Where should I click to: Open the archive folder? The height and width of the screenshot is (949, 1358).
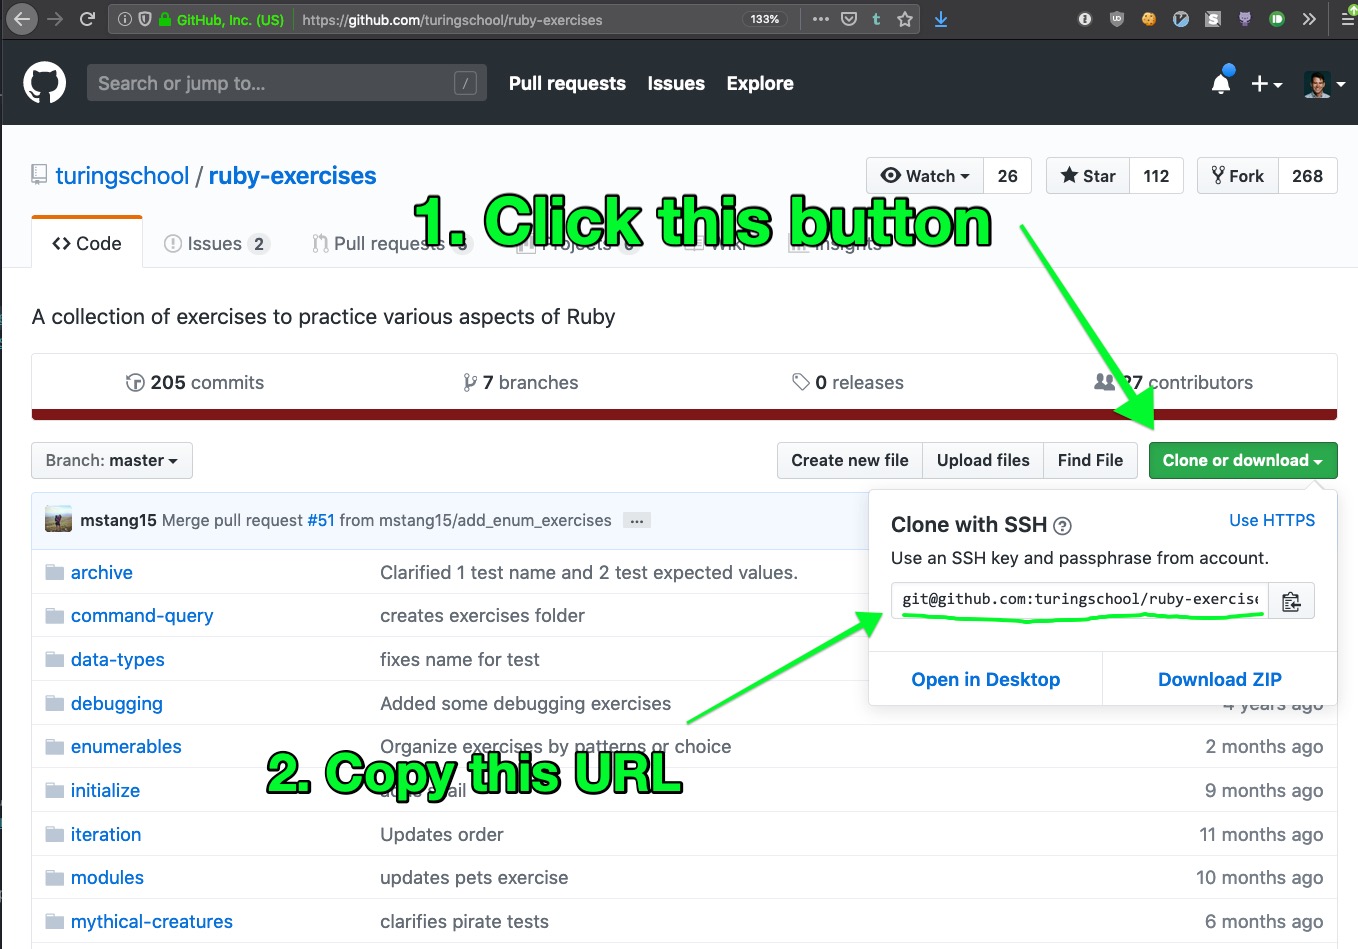coord(101,572)
